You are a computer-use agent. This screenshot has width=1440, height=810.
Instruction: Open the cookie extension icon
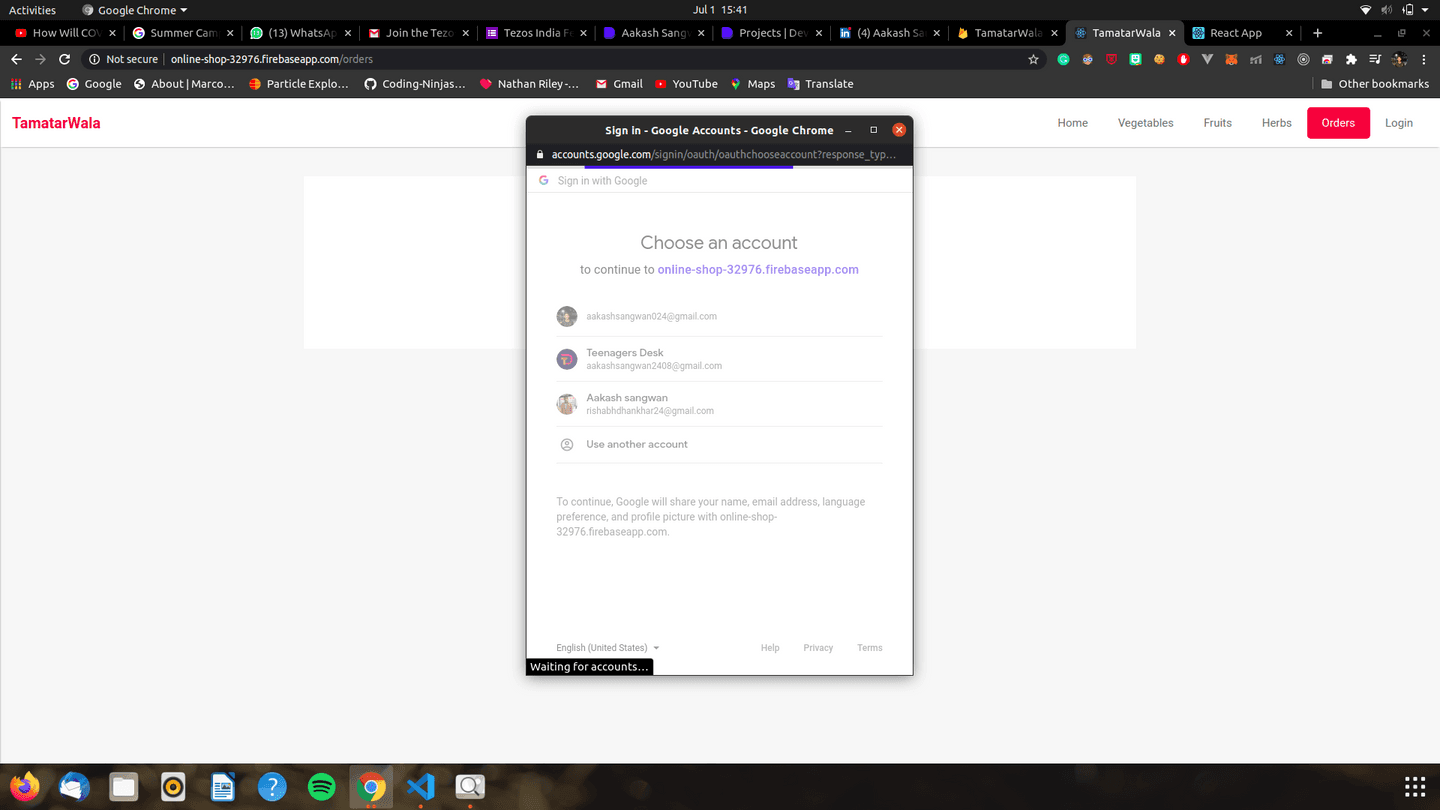(x=1159, y=59)
